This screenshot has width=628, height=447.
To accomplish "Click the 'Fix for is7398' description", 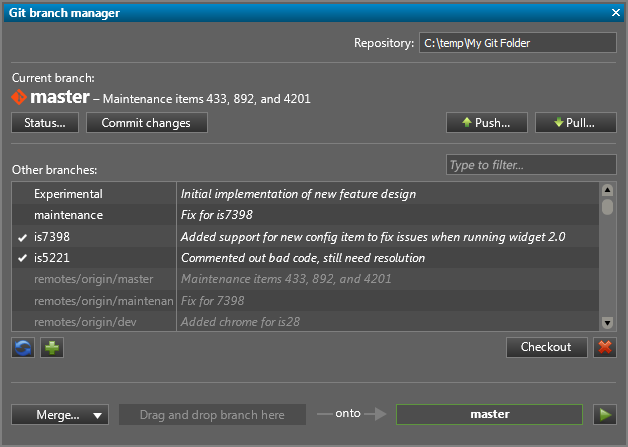I will (x=217, y=215).
